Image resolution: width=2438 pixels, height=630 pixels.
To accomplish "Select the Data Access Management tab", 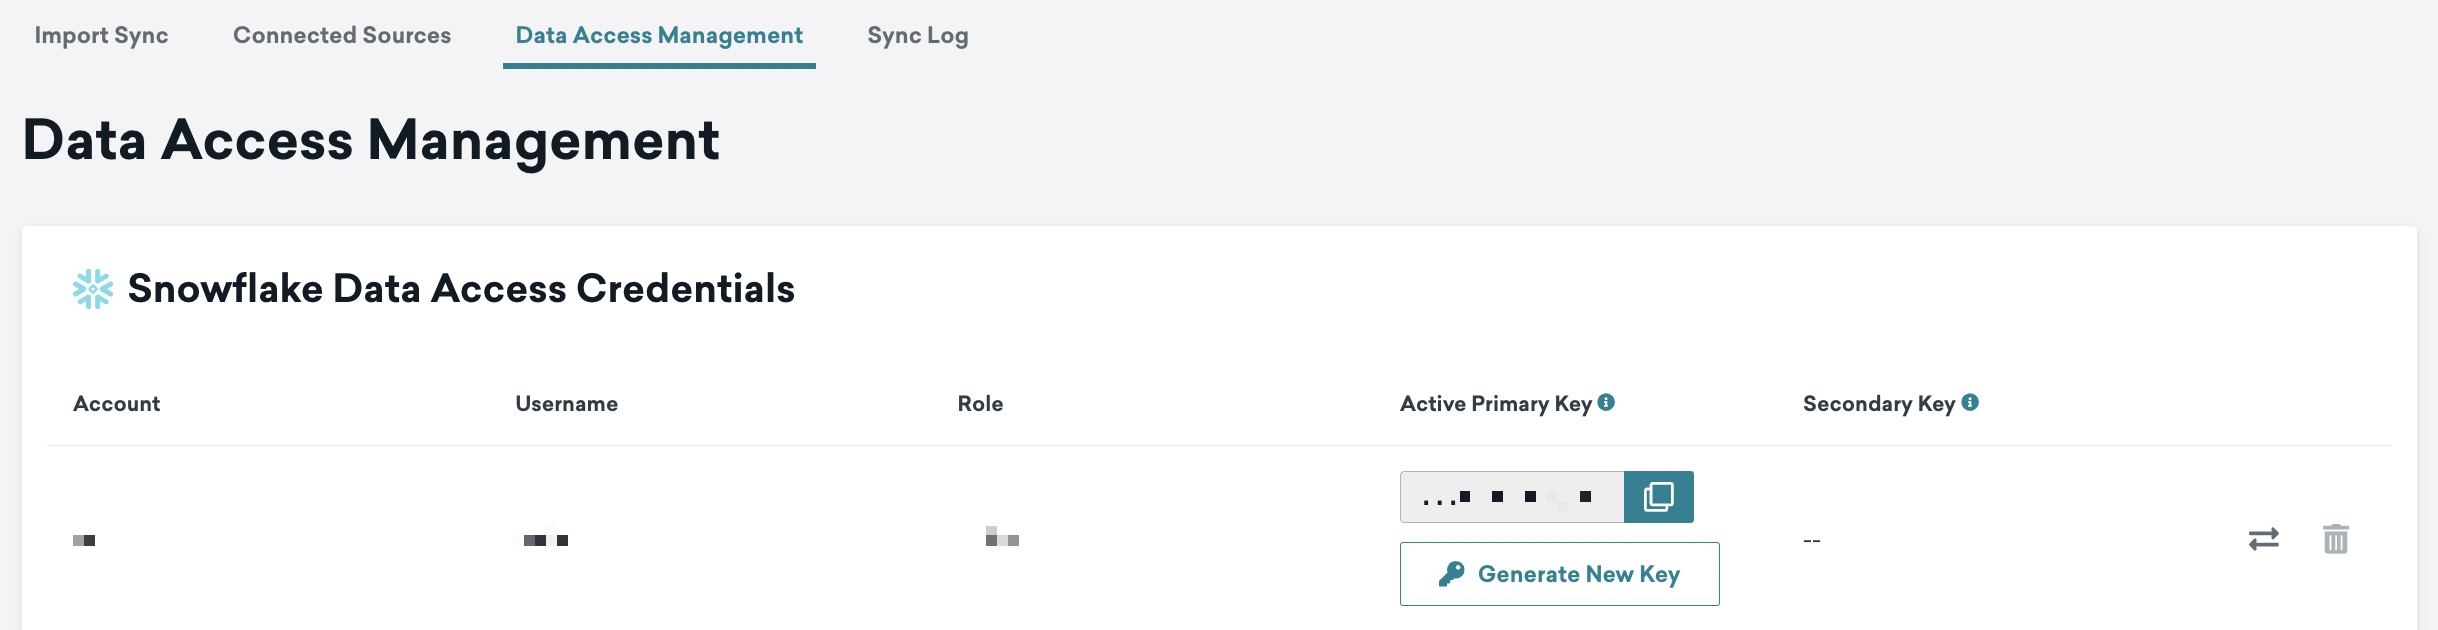I will pyautogui.click(x=659, y=36).
